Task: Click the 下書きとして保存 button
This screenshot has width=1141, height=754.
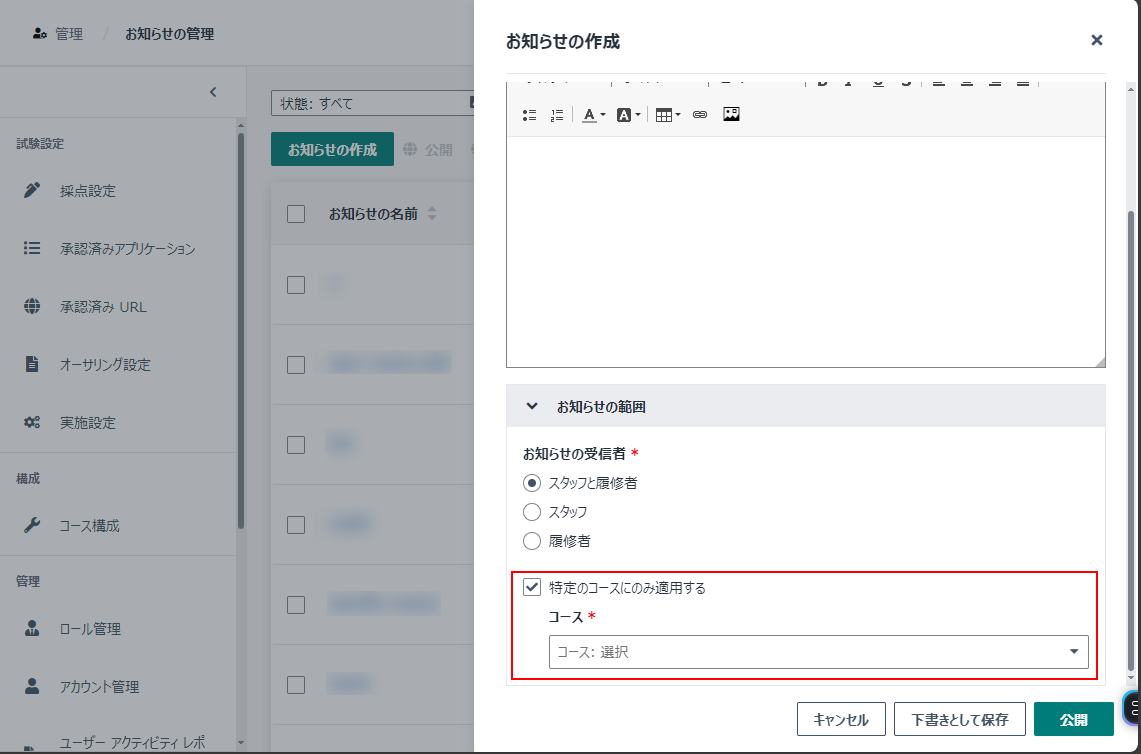Action: (959, 719)
